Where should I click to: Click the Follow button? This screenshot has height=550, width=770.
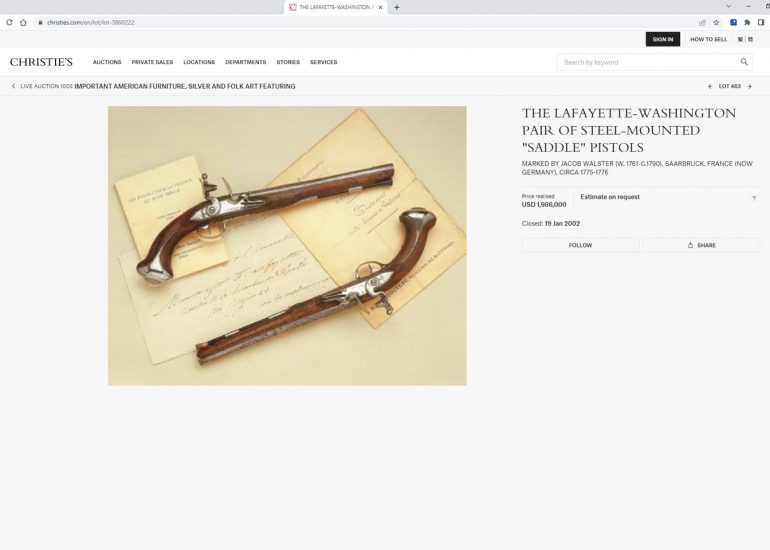580,245
